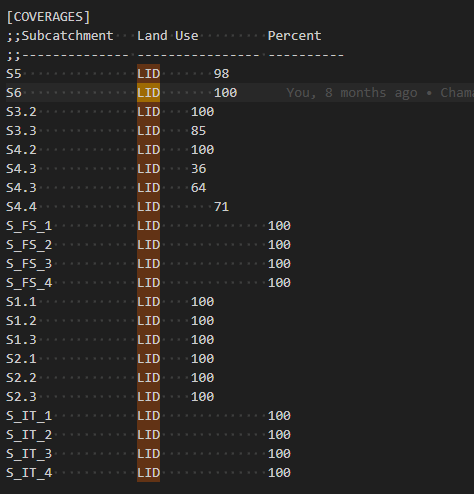Click the subcatchment name S_IT_2

click(x=29, y=435)
